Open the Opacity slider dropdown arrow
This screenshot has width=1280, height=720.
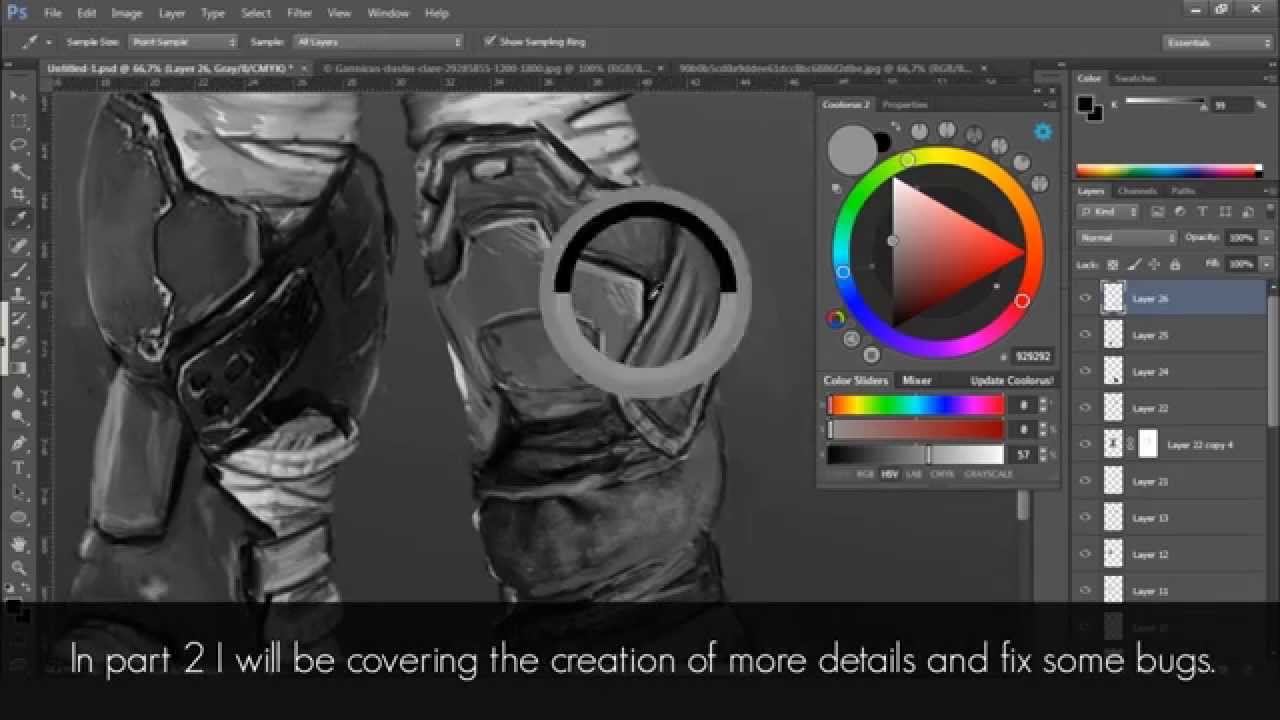pos(1266,238)
